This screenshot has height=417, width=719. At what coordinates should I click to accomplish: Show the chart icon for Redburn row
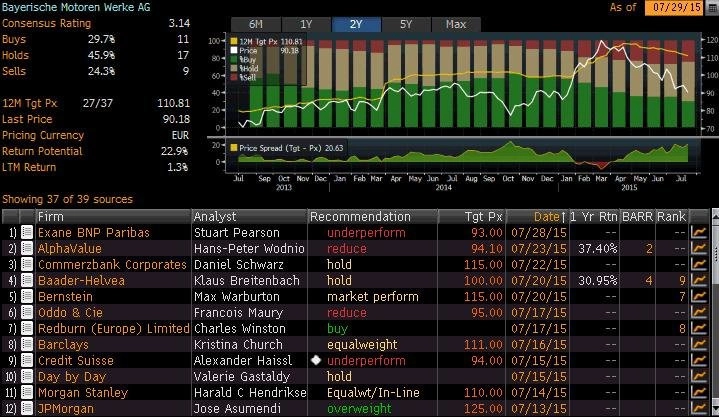(x=699, y=328)
